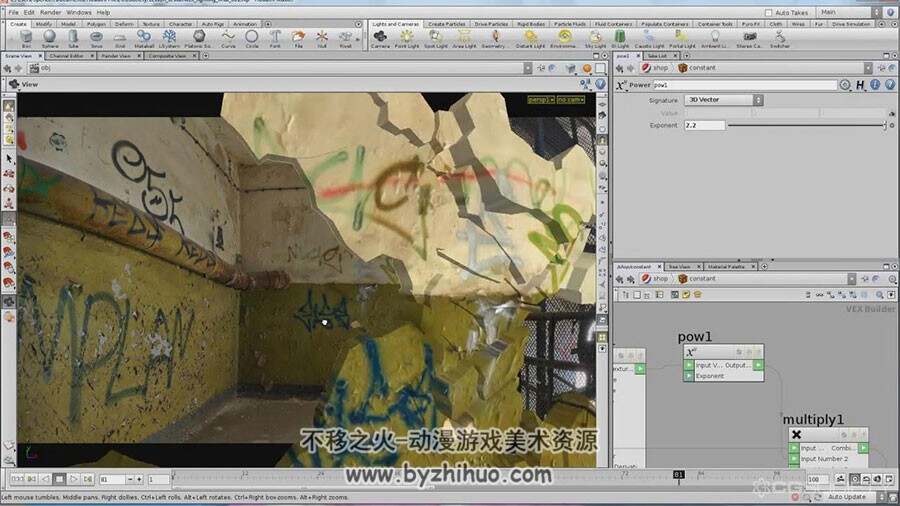Add a GI Light from the shelf
This screenshot has width=900, height=506.
(620, 39)
